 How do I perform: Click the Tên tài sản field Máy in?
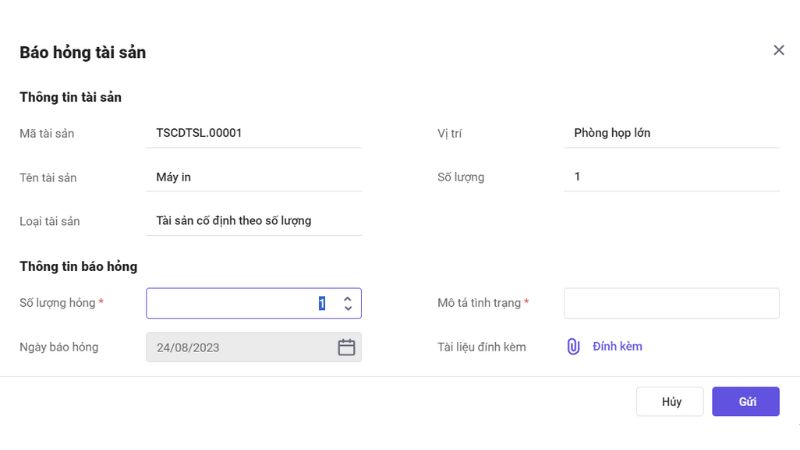click(x=173, y=177)
